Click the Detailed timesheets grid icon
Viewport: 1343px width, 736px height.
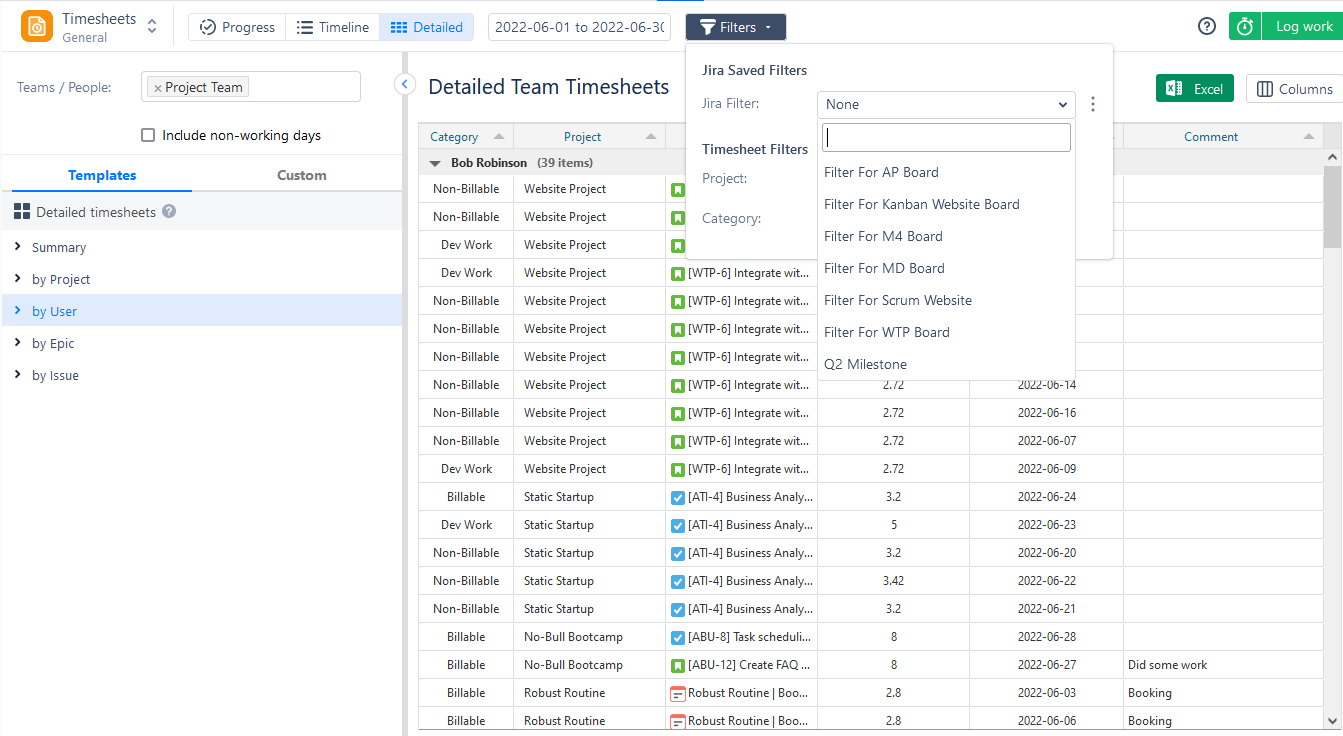pos(22,212)
